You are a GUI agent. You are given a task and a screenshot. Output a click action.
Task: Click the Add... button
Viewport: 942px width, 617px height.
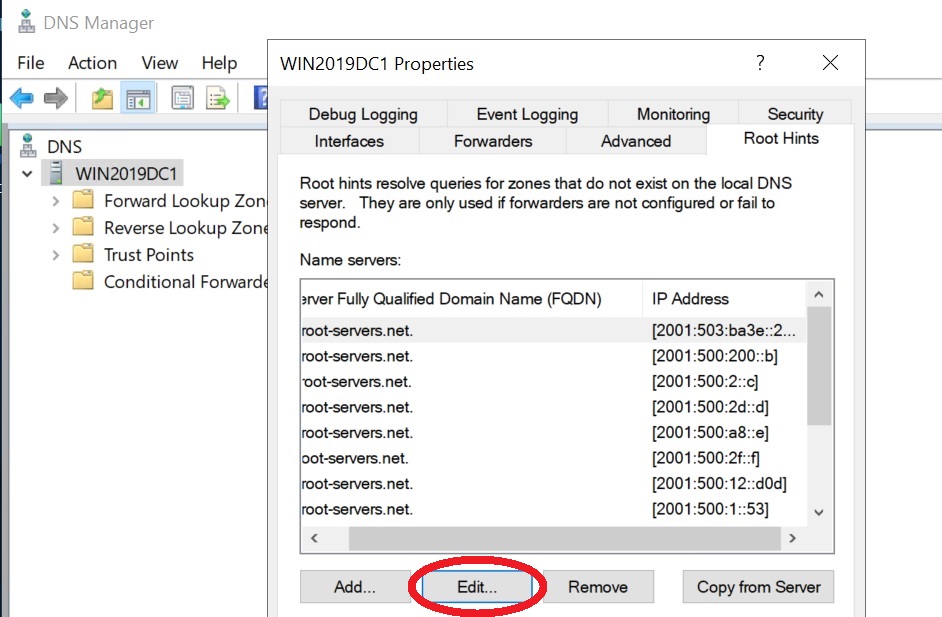[355, 586]
